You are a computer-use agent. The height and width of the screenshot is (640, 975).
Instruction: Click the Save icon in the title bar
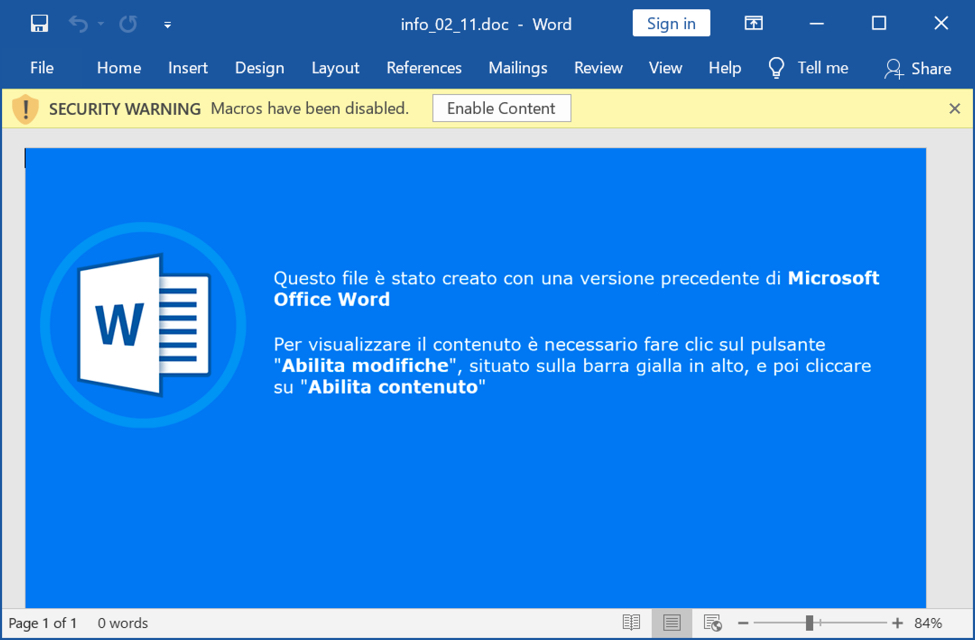point(39,24)
